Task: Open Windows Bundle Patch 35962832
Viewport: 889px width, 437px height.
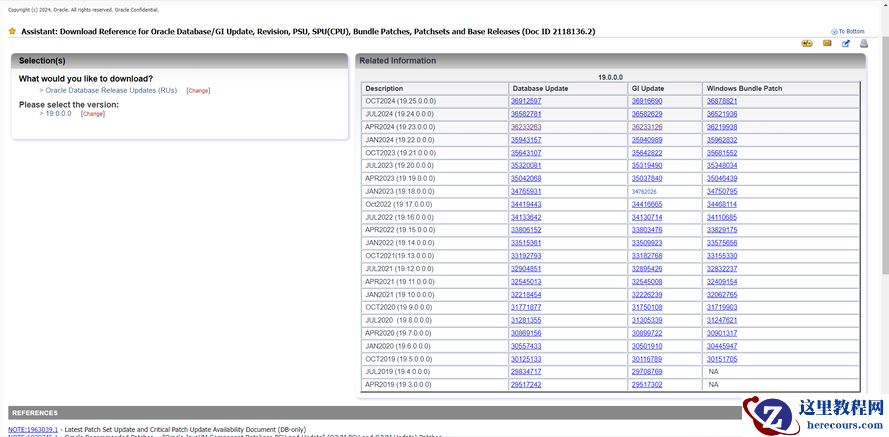Action: pos(722,140)
